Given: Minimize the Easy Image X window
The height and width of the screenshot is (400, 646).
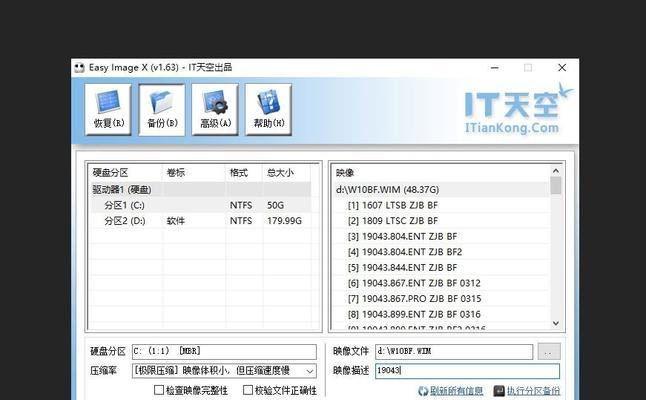Looking at the screenshot, I should 495,68.
